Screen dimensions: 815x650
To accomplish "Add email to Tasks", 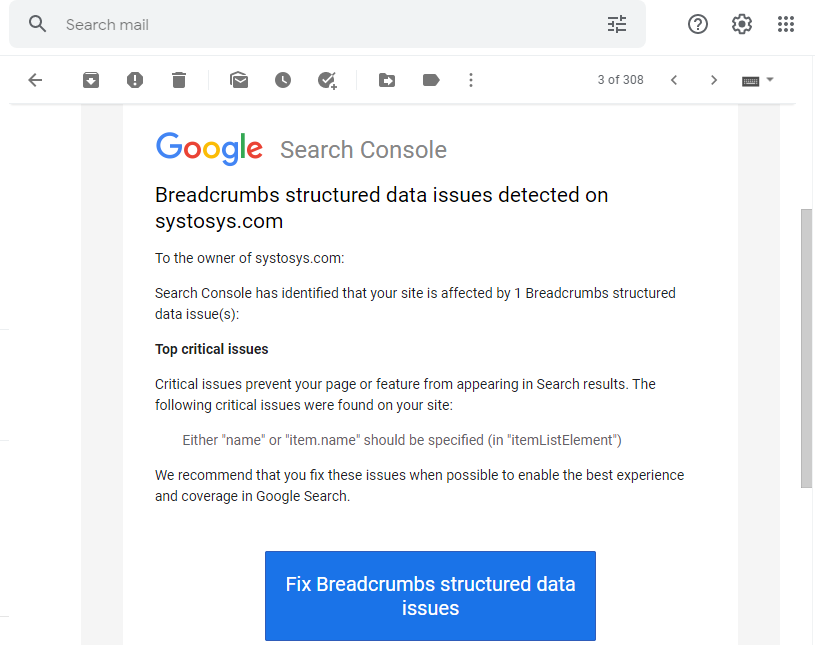I will [x=327, y=80].
